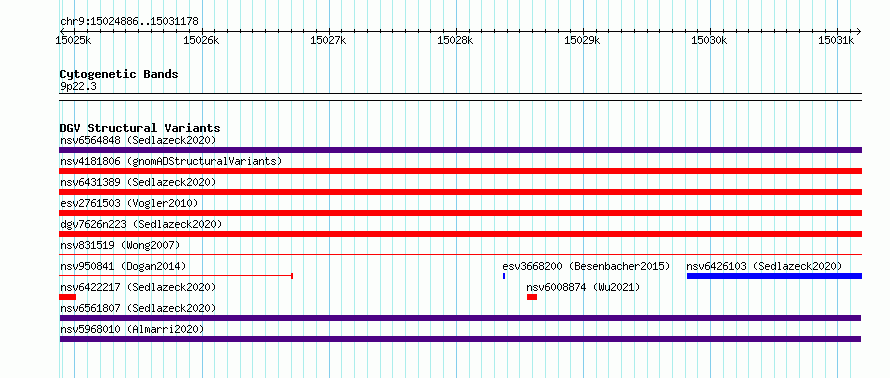Click the nsv6564848 (Sedlazeck2020) label

[138, 140]
